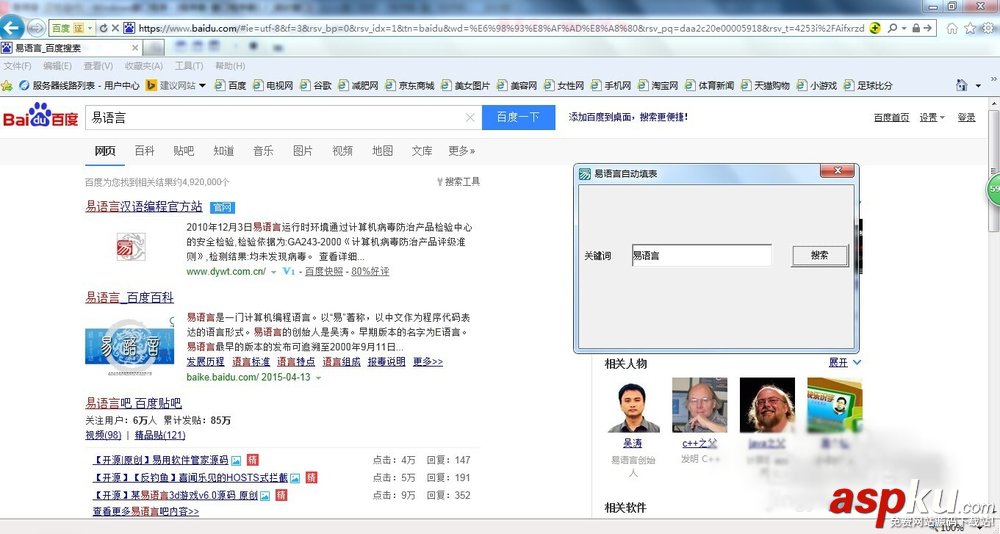1000x534 pixels.
Task: Open 百度首页 link
Action: click(x=891, y=117)
